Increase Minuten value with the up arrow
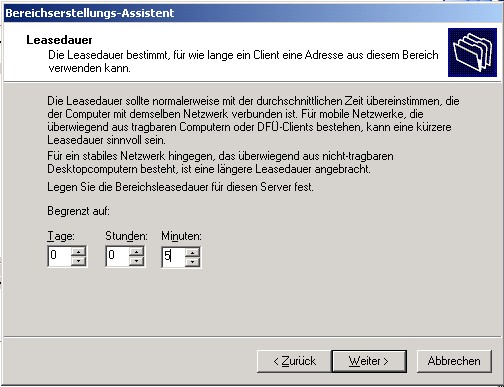 click(x=192, y=252)
